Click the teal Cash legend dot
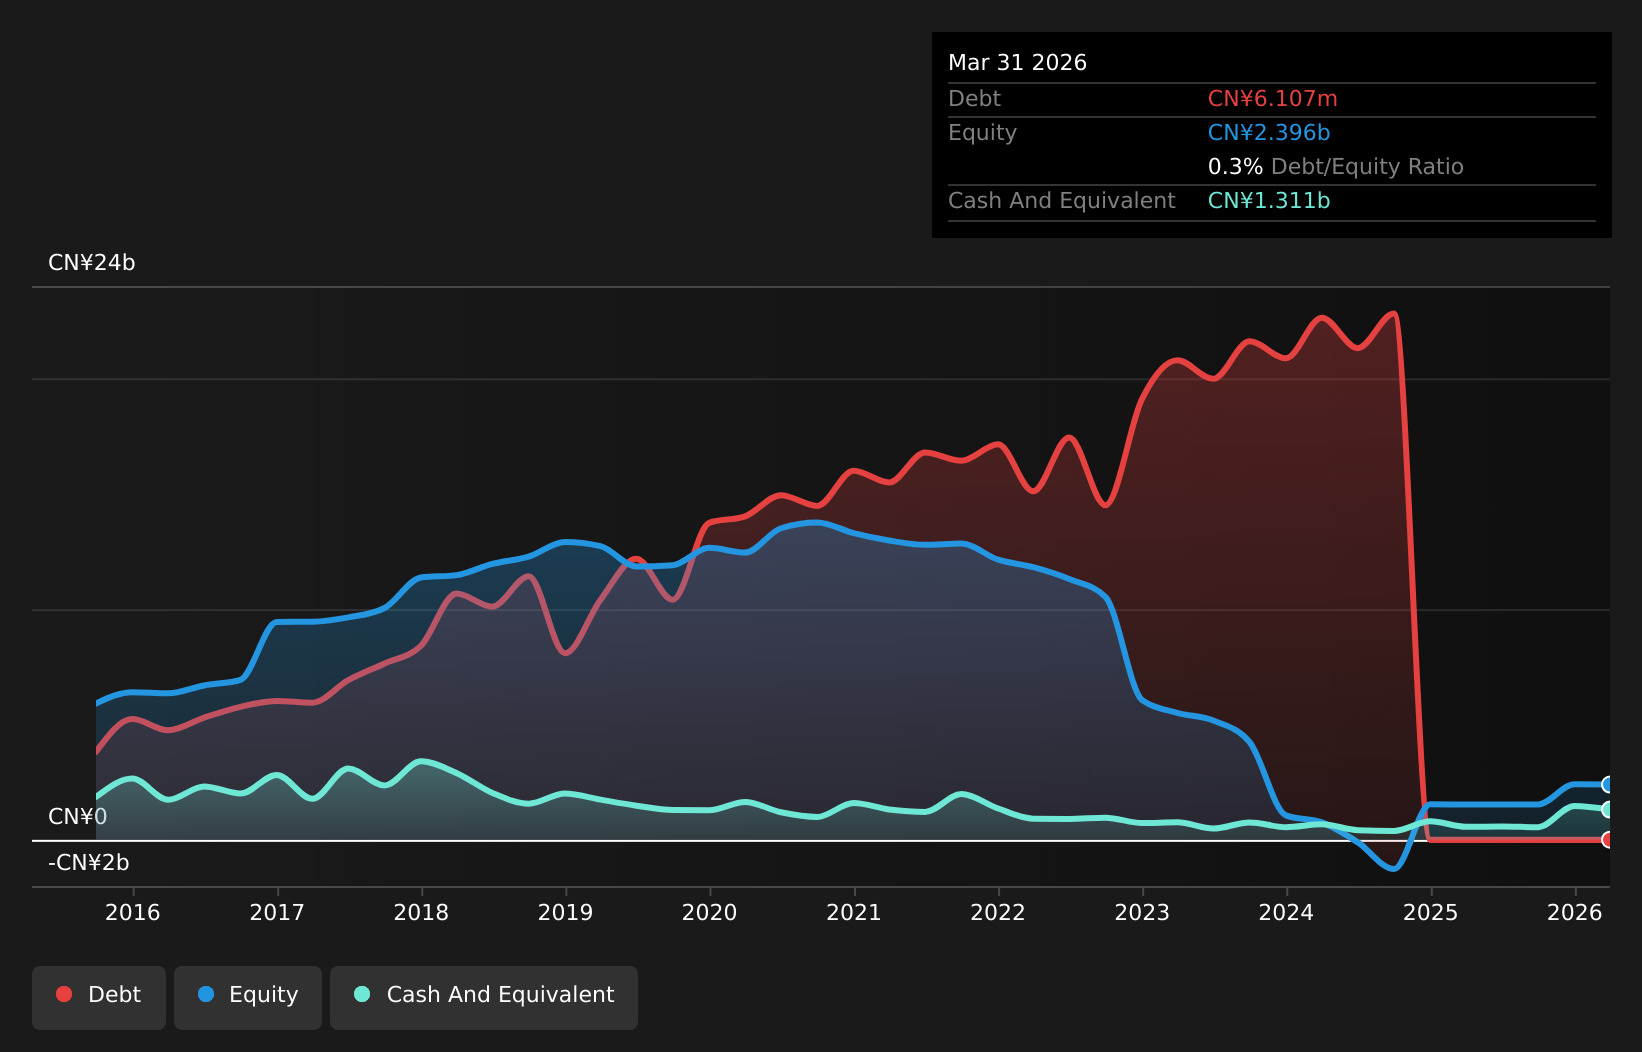Screen dimensions: 1642x1052 point(362,994)
